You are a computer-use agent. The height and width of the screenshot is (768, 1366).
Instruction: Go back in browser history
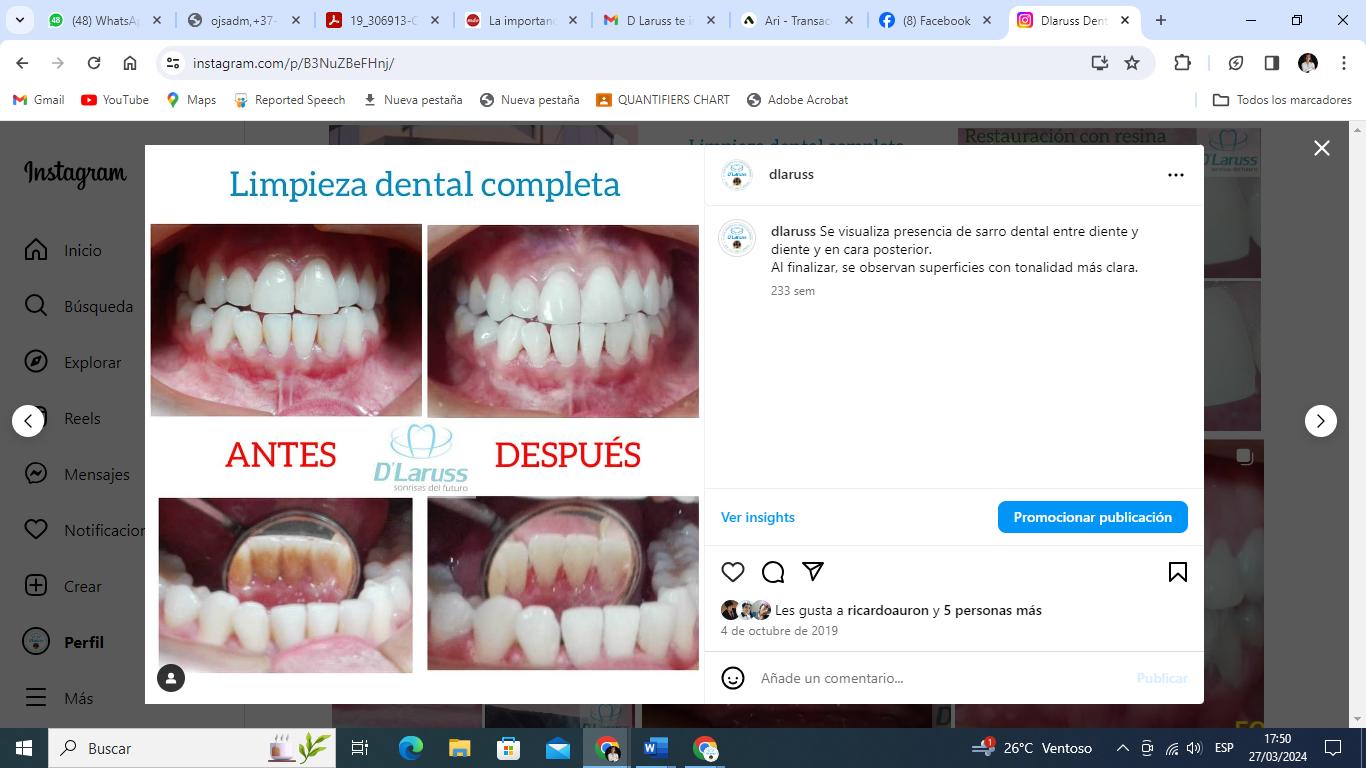[x=22, y=63]
